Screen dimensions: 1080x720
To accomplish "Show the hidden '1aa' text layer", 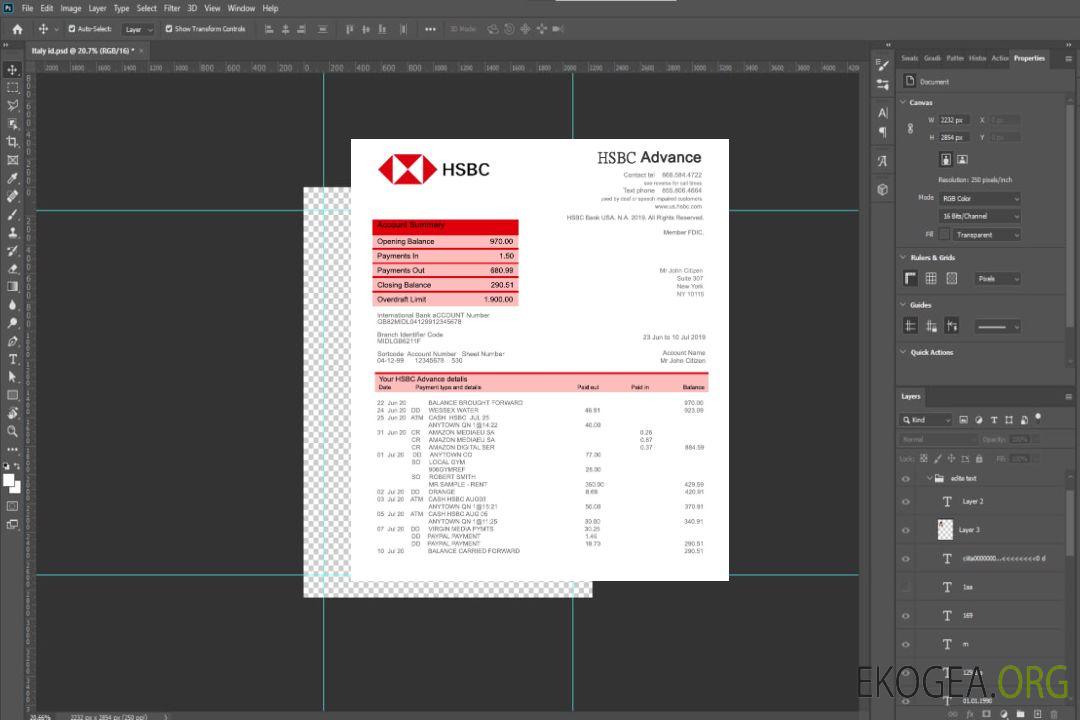I will [x=906, y=587].
